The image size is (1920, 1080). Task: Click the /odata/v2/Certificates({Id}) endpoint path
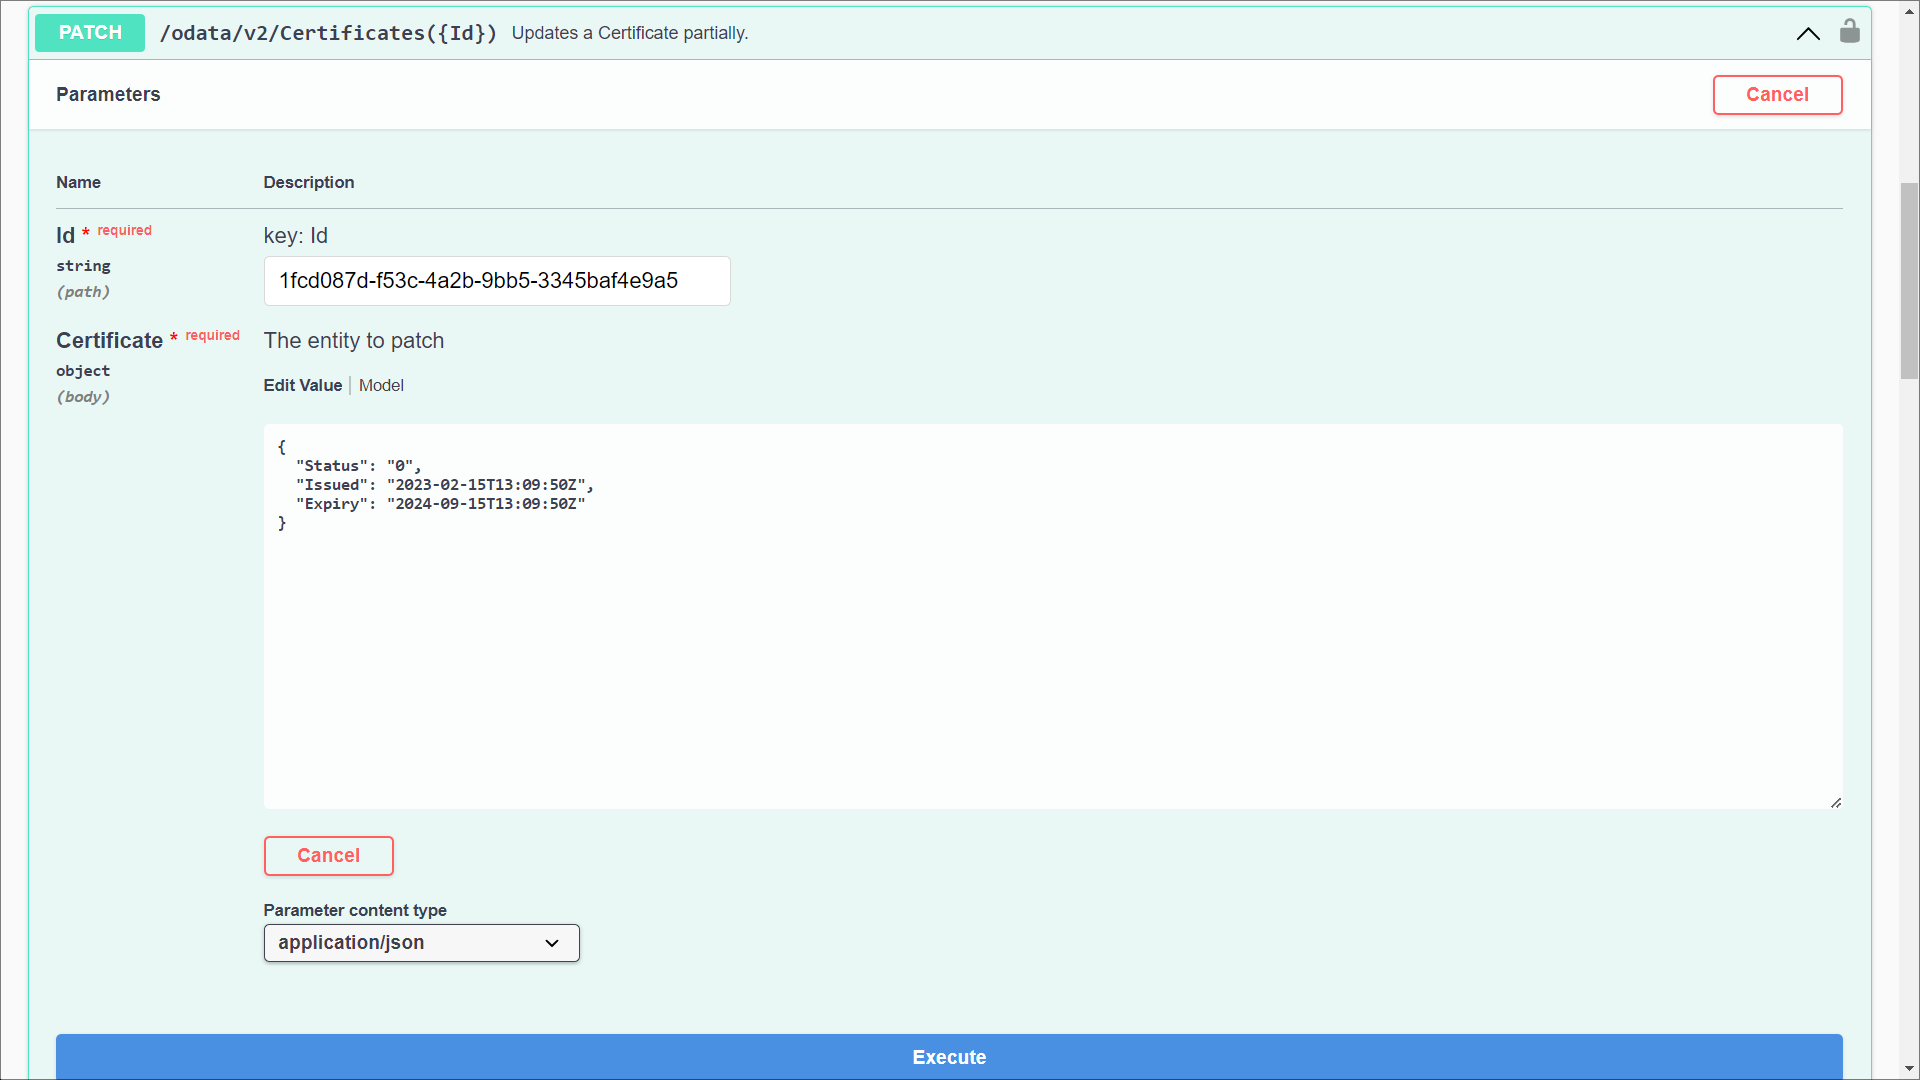[328, 33]
